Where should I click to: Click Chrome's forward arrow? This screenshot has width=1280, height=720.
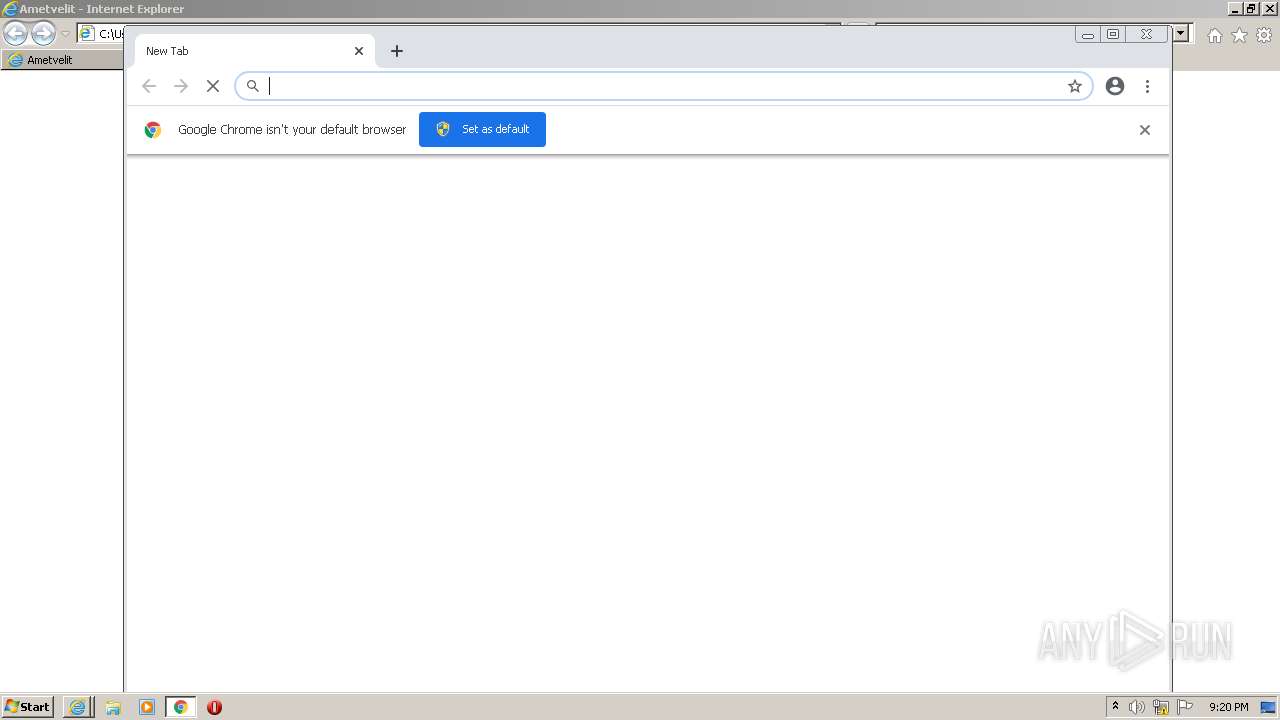(x=181, y=86)
